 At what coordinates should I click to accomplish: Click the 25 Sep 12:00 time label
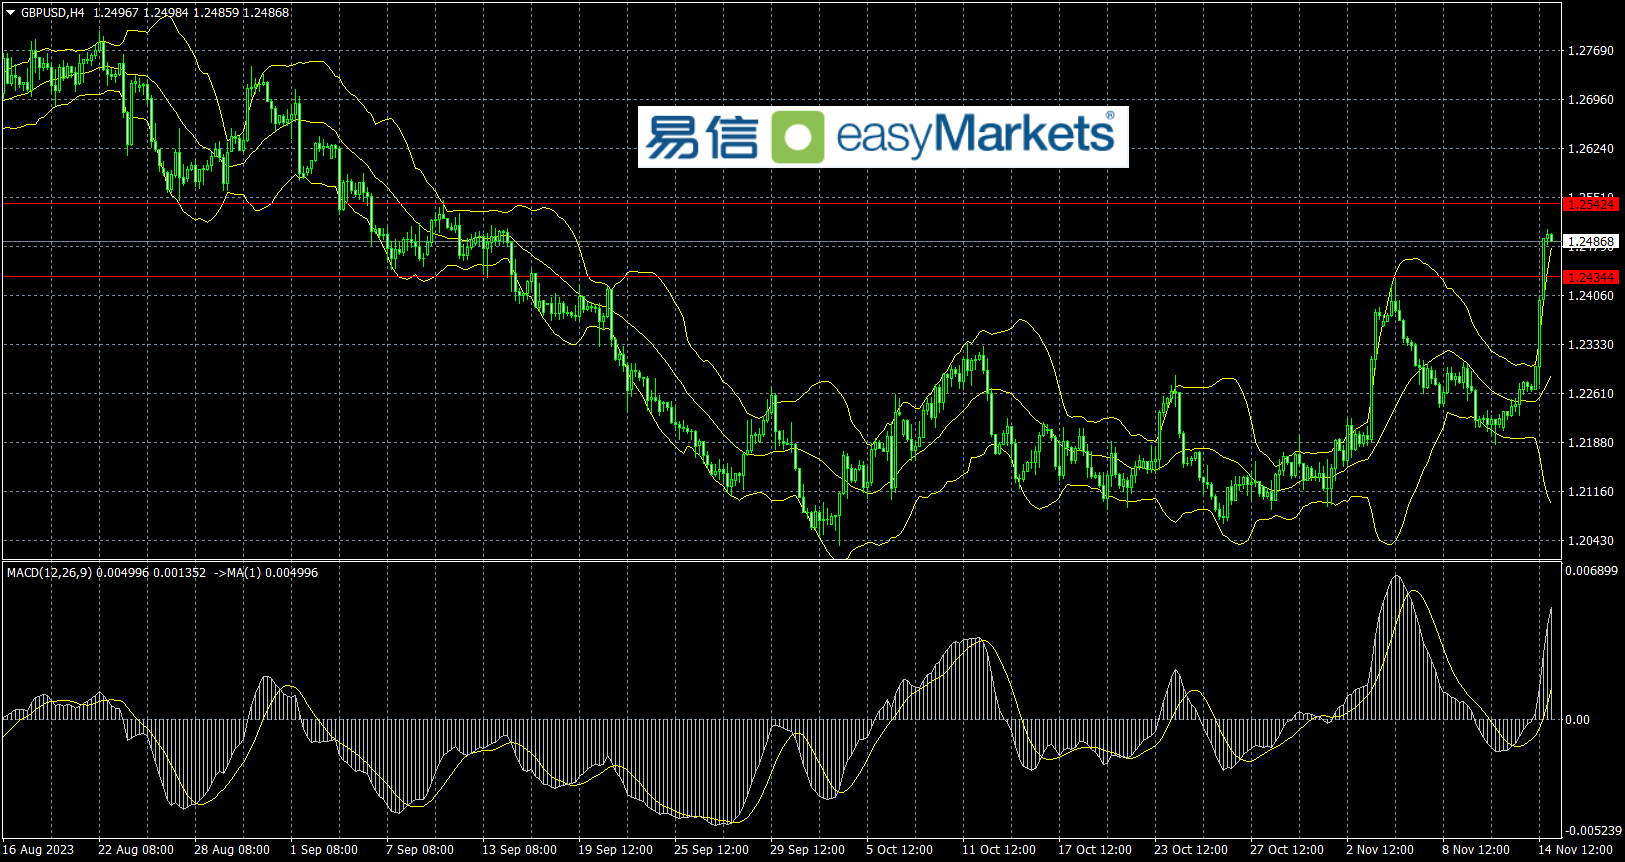click(x=712, y=850)
